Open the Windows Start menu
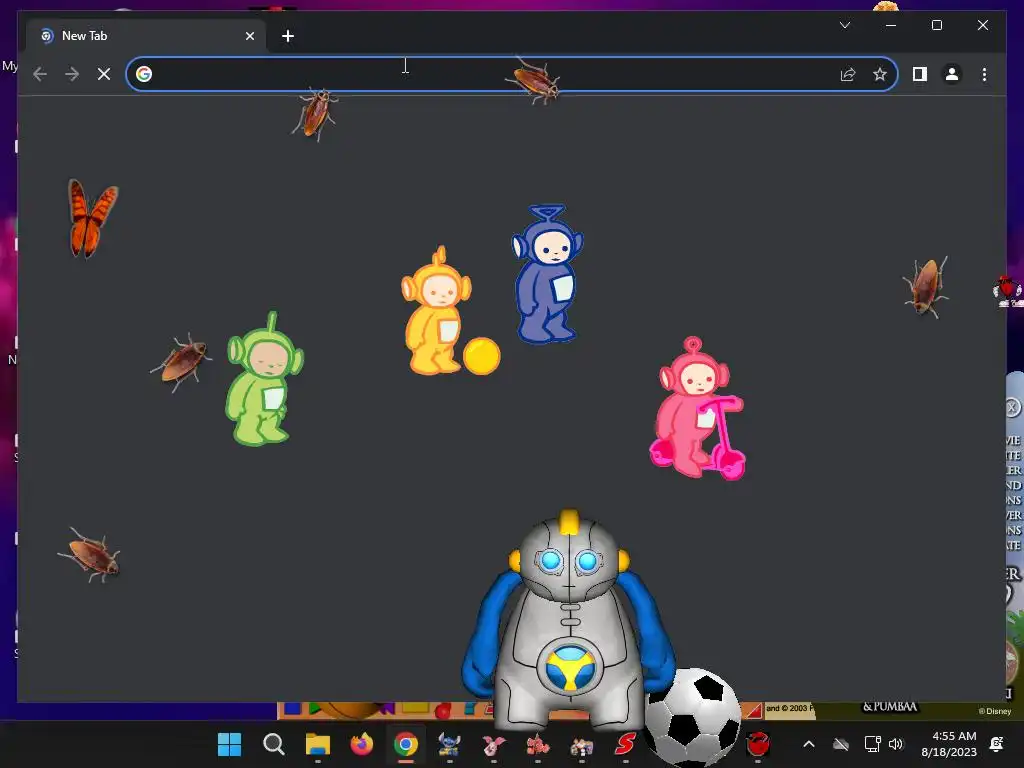1024x768 pixels. (229, 744)
